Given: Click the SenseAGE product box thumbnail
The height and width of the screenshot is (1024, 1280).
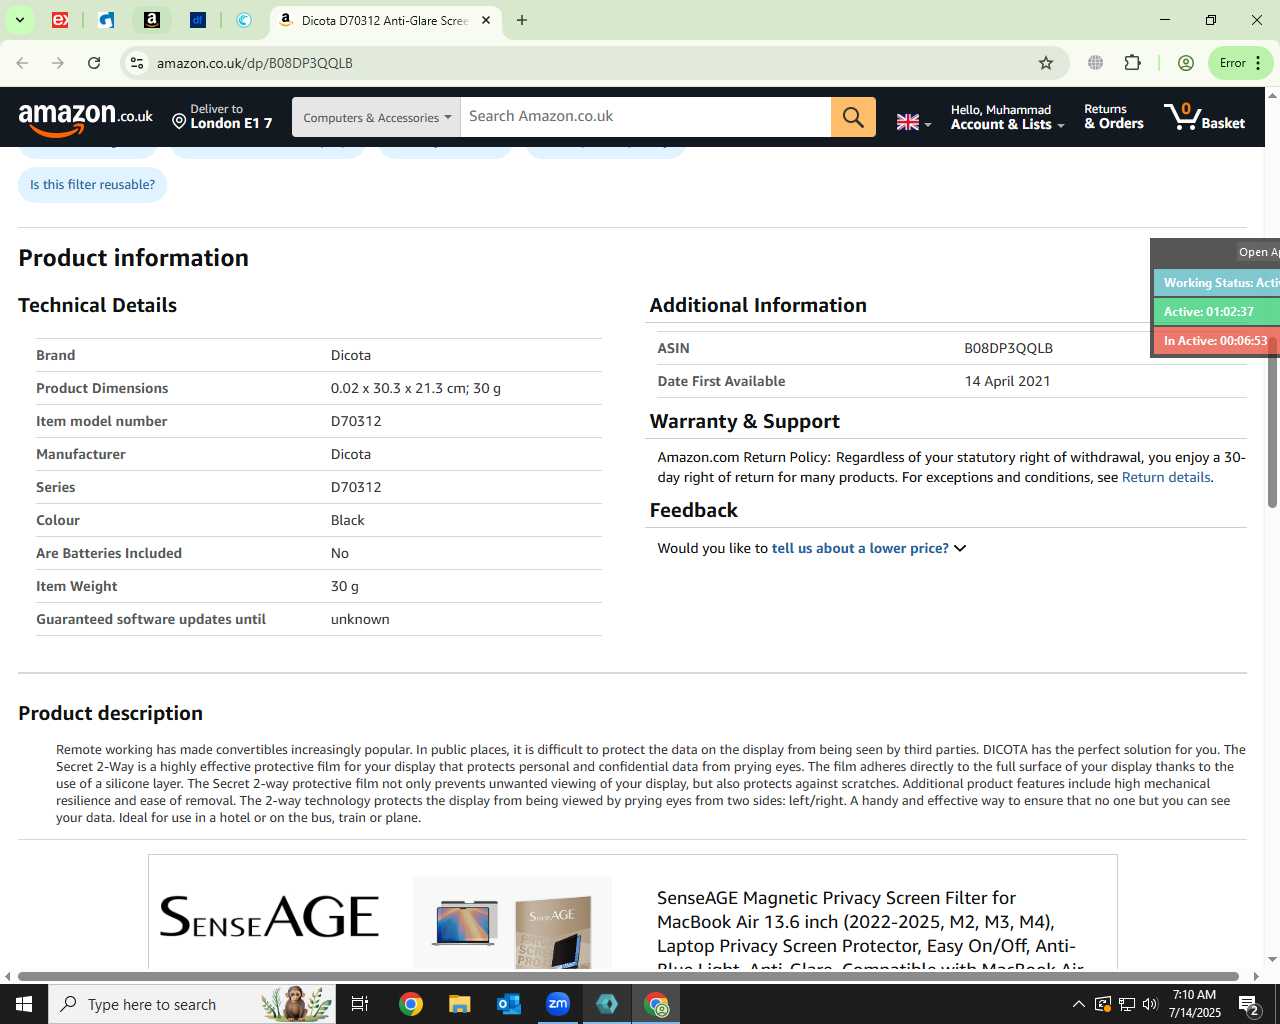Looking at the screenshot, I should click(x=553, y=931).
